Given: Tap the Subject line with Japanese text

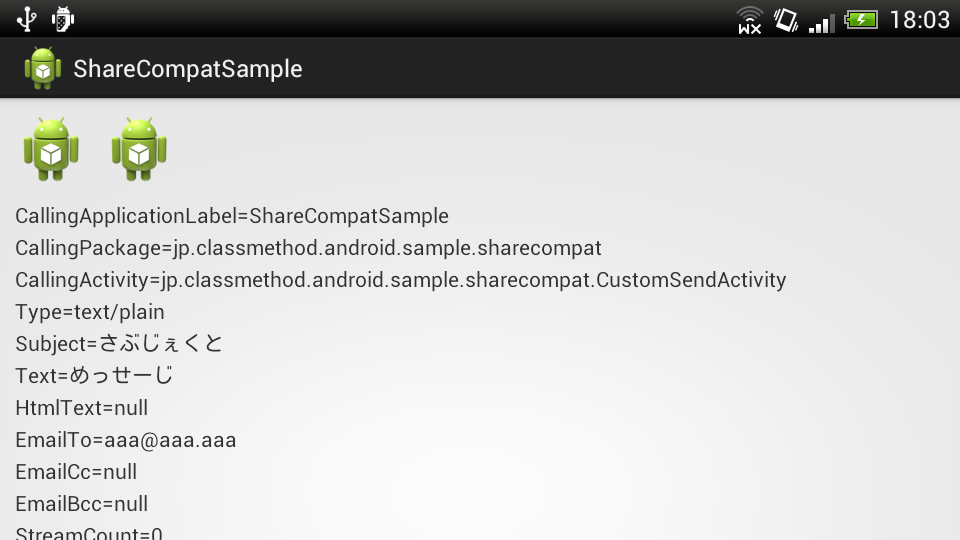Looking at the screenshot, I should point(119,344).
